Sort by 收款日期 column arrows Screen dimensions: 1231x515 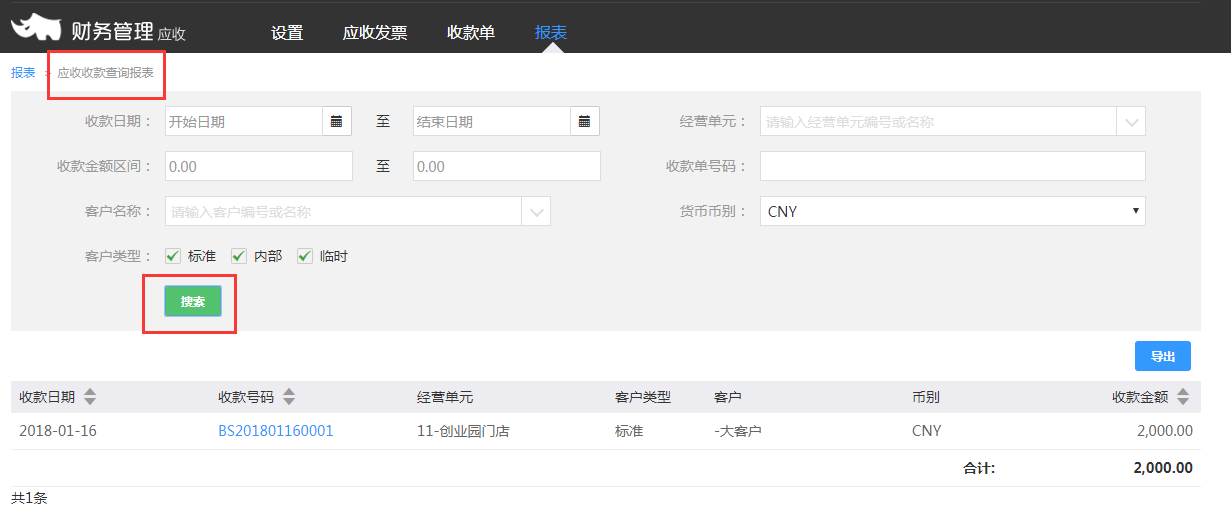pos(90,397)
